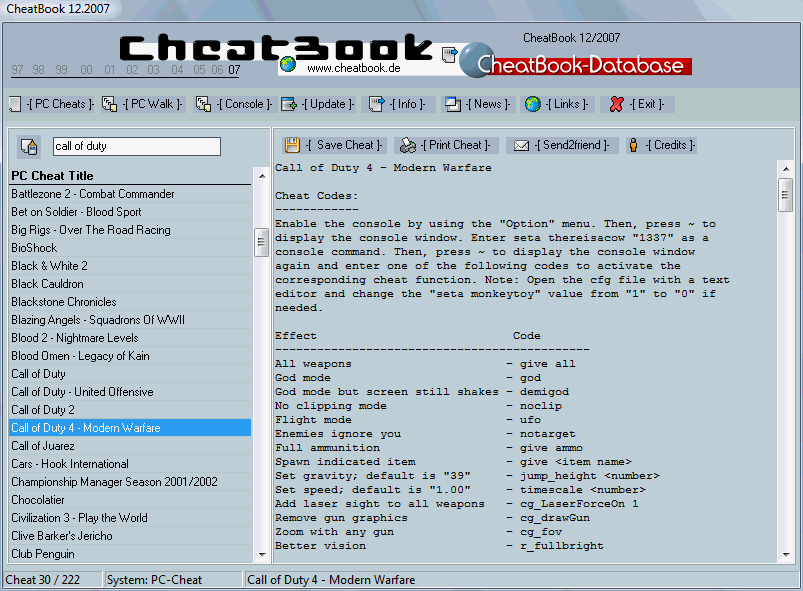The image size is (803, 591).
Task: Click the globe icon next to www.cheatbook.de
Action: pyautogui.click(x=288, y=65)
